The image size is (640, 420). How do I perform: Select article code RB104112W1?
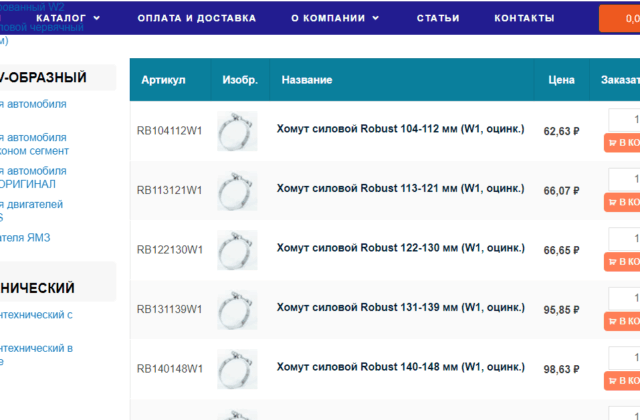[x=169, y=131]
